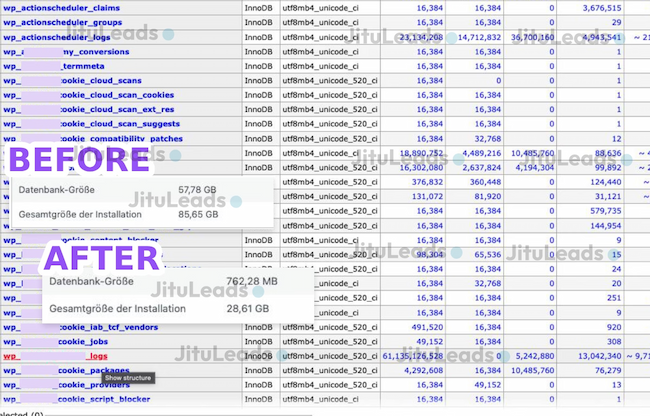Image resolution: width=650 pixels, height=416 pixels.
Task: Click the row count 99,892
Action: (x=608, y=168)
